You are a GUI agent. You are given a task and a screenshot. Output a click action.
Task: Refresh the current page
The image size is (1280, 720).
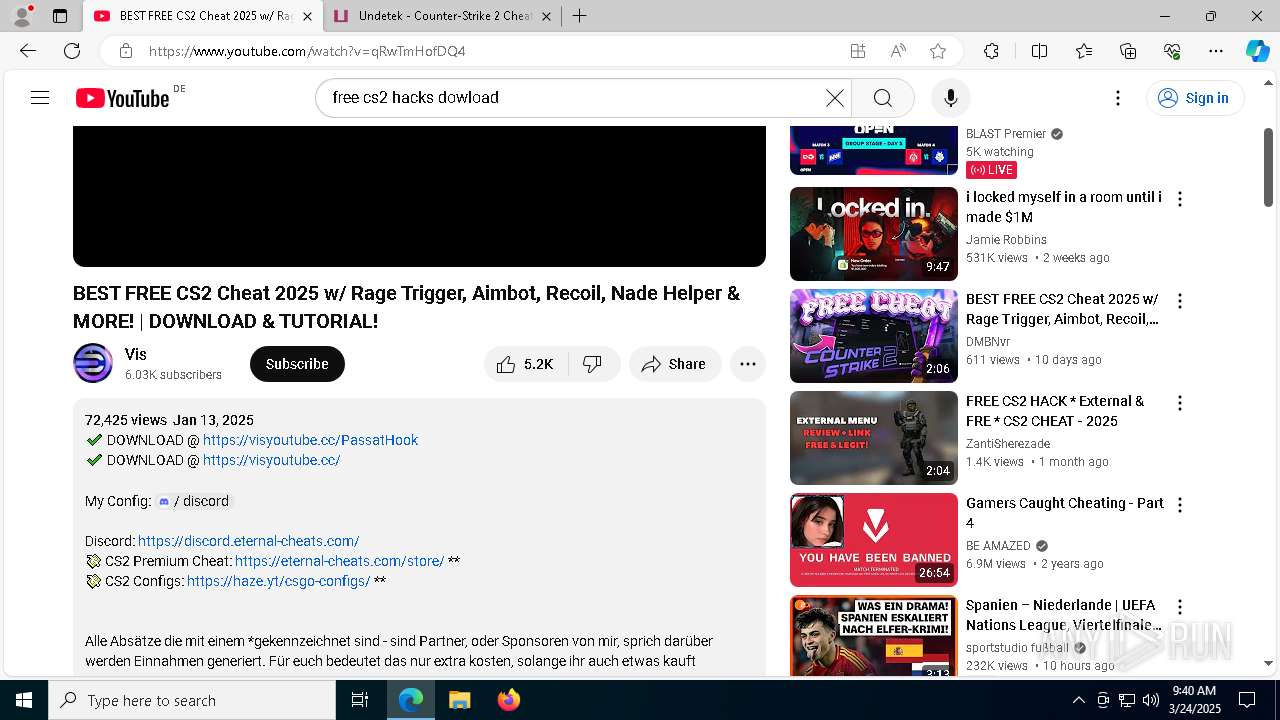[x=72, y=51]
